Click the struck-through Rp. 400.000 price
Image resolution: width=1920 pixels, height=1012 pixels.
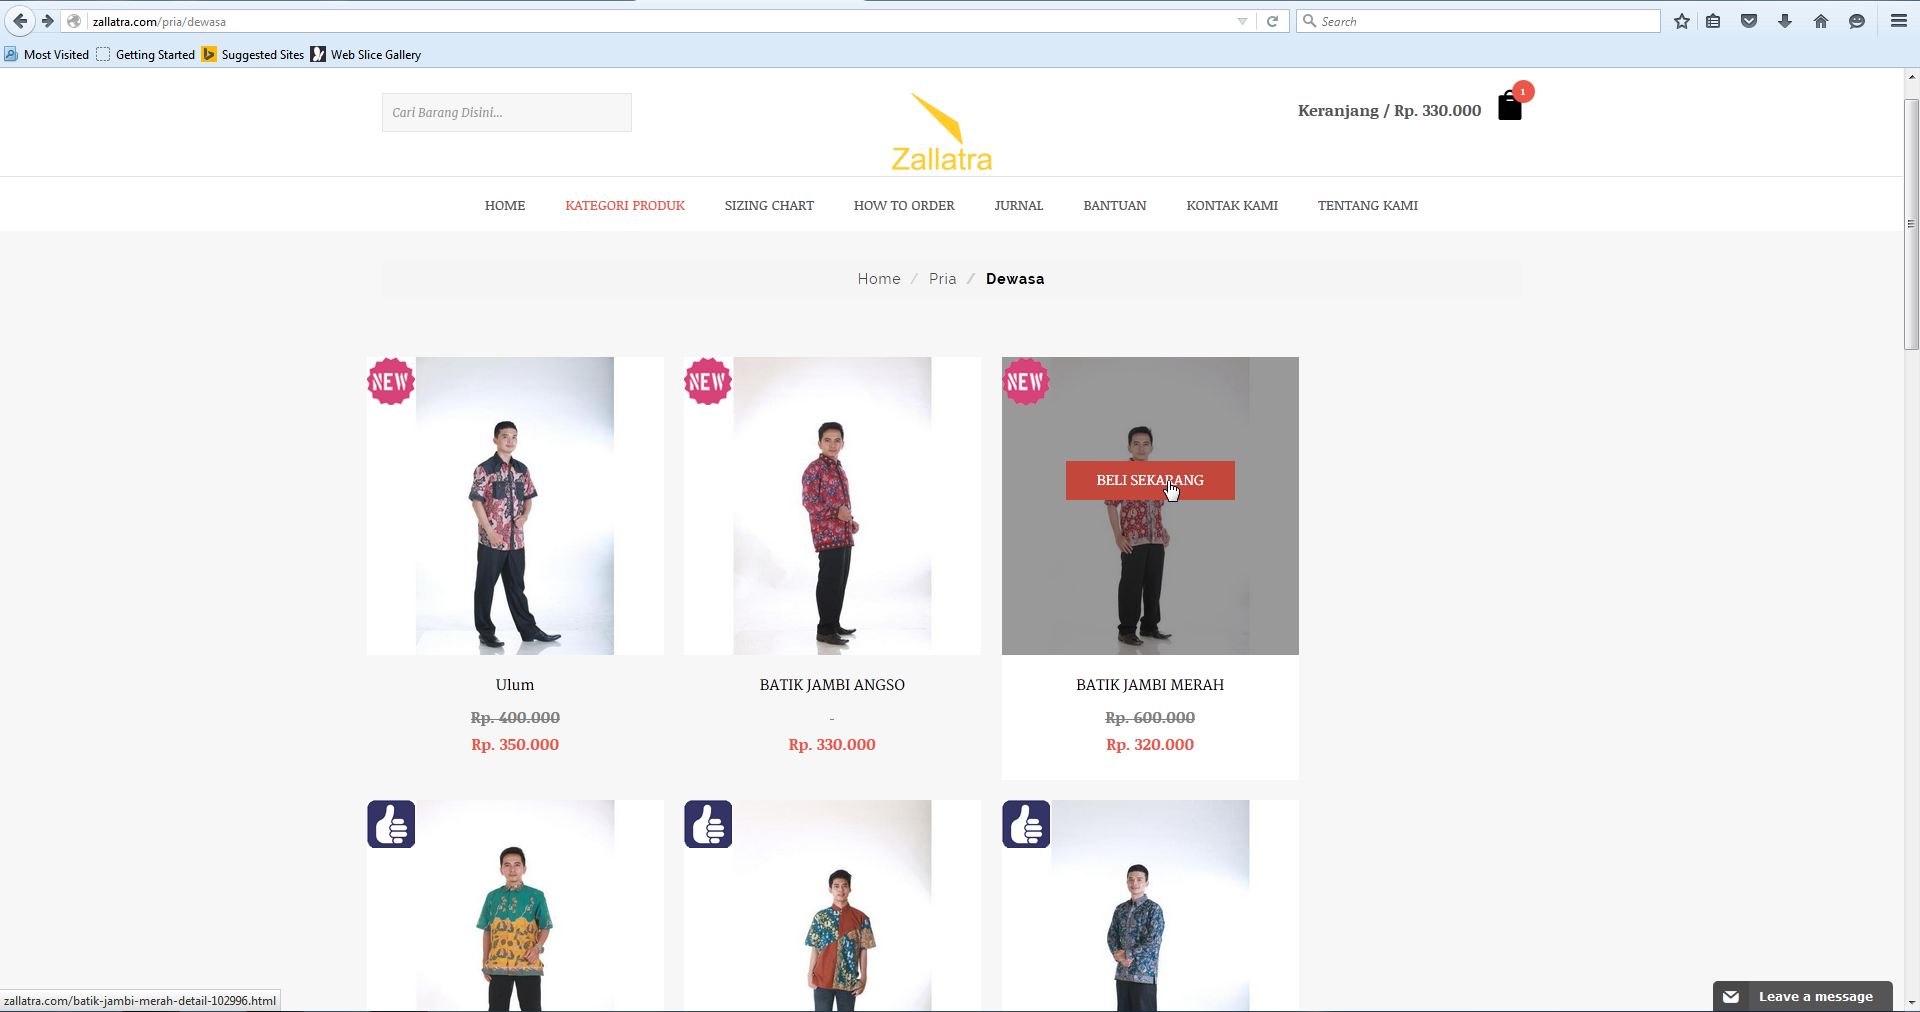point(515,718)
